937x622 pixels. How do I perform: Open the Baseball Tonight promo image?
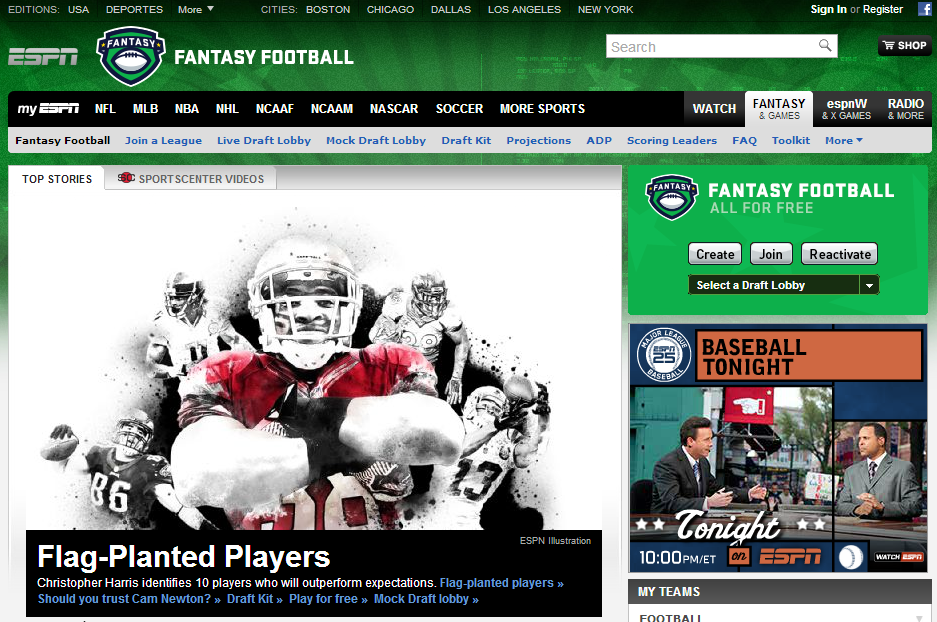point(778,448)
